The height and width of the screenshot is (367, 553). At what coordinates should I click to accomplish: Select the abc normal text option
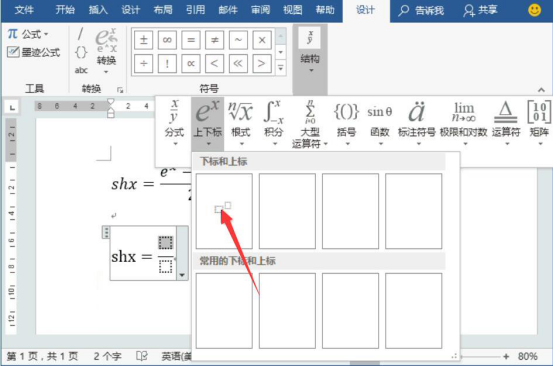pyautogui.click(x=81, y=70)
